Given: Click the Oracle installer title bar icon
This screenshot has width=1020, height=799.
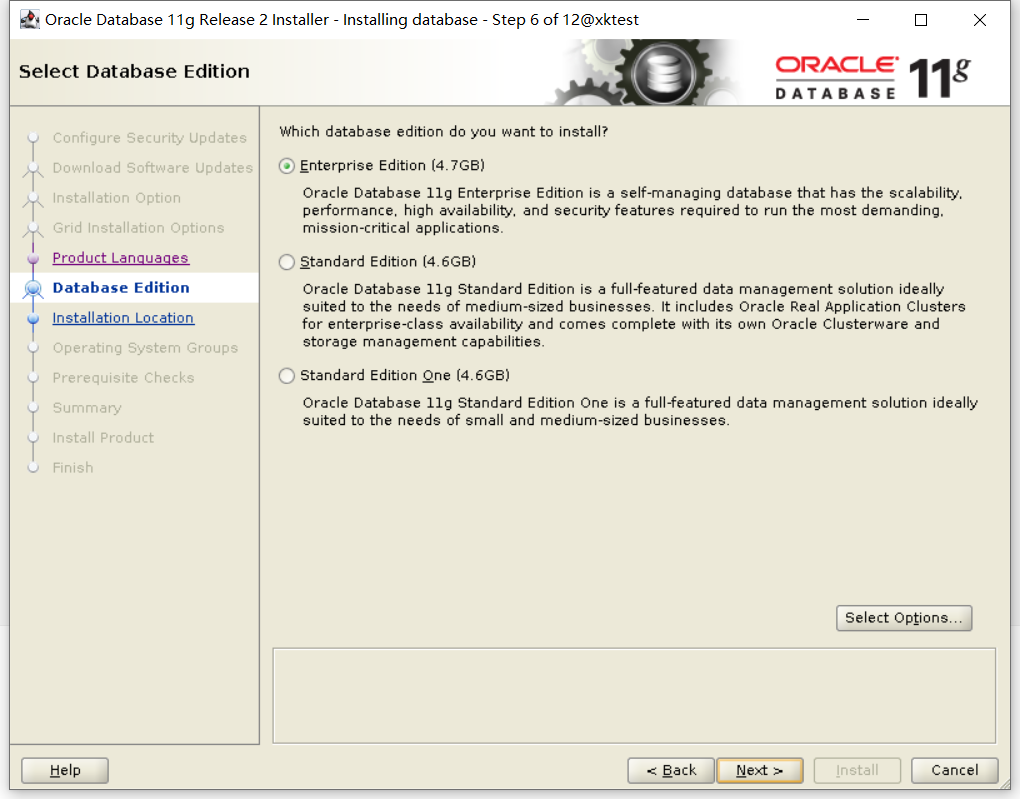Looking at the screenshot, I should (29, 20).
